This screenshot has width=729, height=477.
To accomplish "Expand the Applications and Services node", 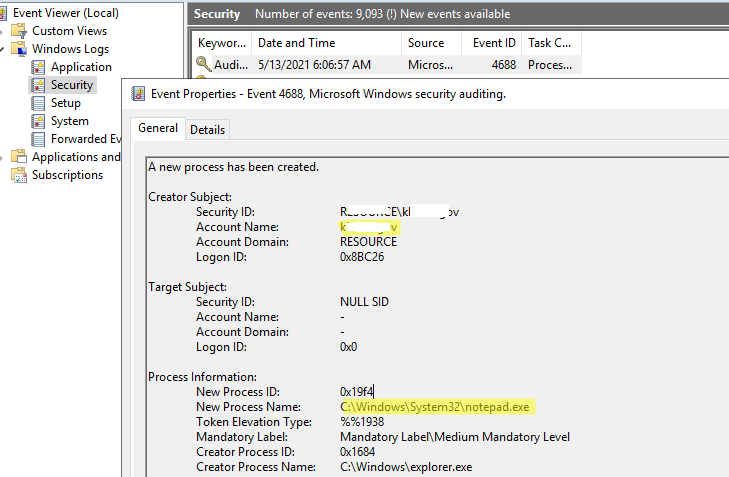I will click(x=2, y=157).
